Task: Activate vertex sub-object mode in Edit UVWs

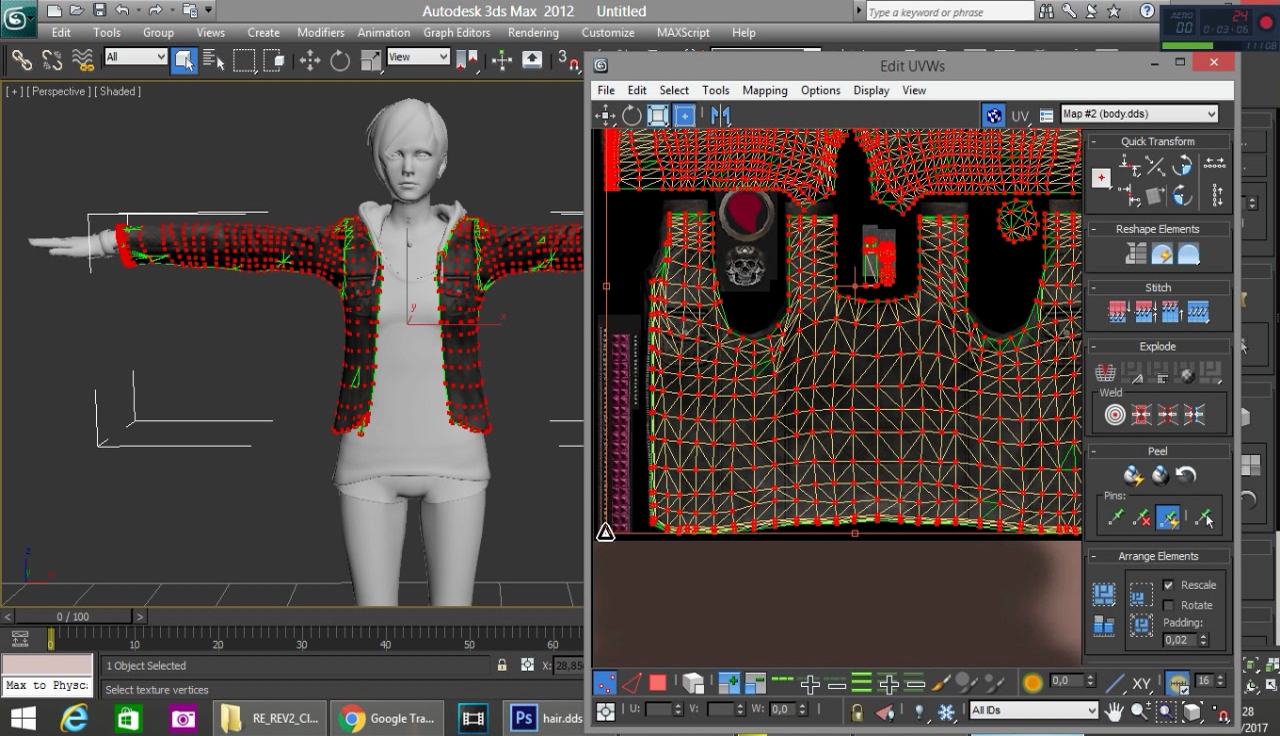Action: coord(605,683)
